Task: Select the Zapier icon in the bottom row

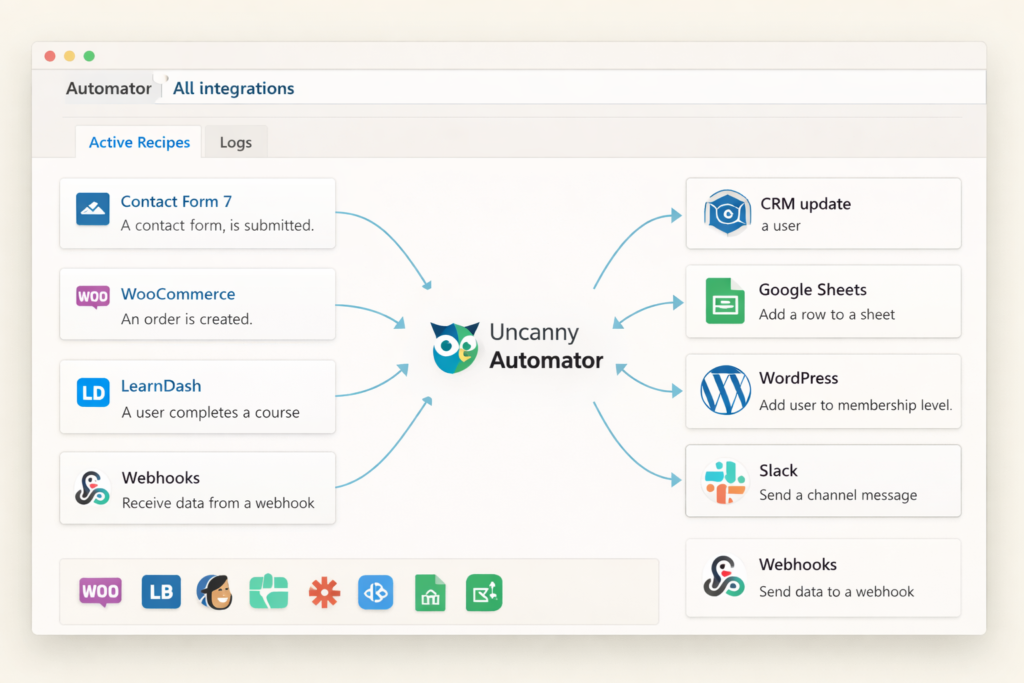Action: (323, 592)
